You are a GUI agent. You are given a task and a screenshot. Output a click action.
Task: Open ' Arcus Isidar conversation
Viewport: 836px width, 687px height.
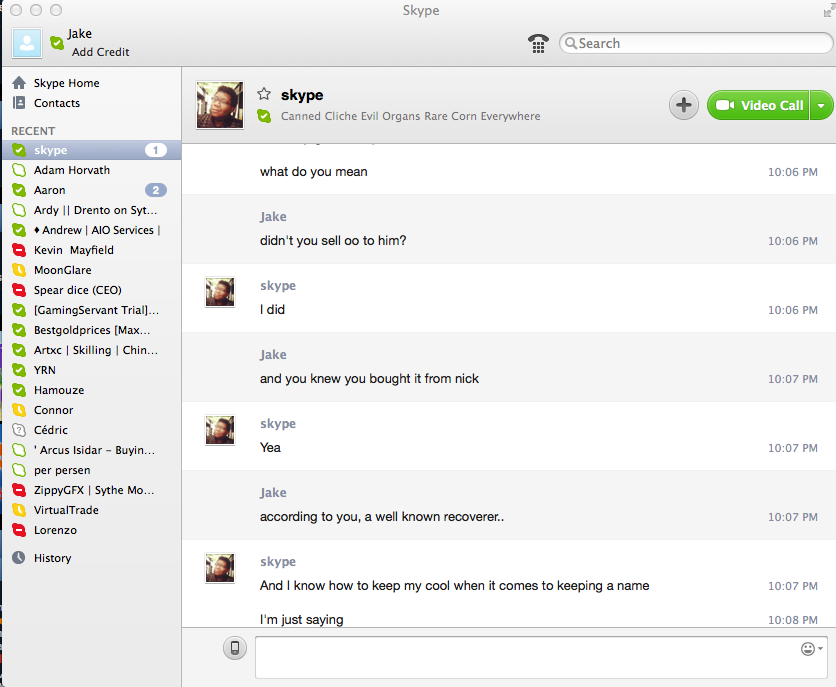coord(92,450)
